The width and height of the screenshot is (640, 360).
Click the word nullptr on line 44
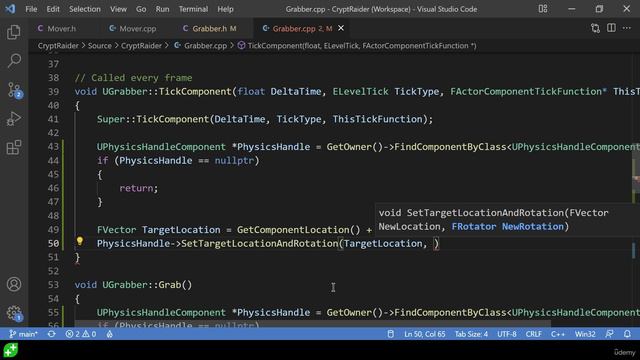(x=234, y=160)
